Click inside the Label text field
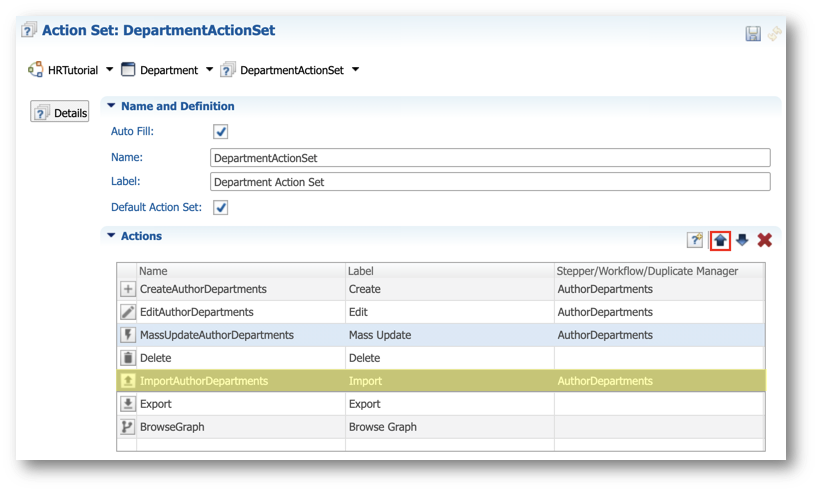Screen dimensions: 817x491 point(490,182)
